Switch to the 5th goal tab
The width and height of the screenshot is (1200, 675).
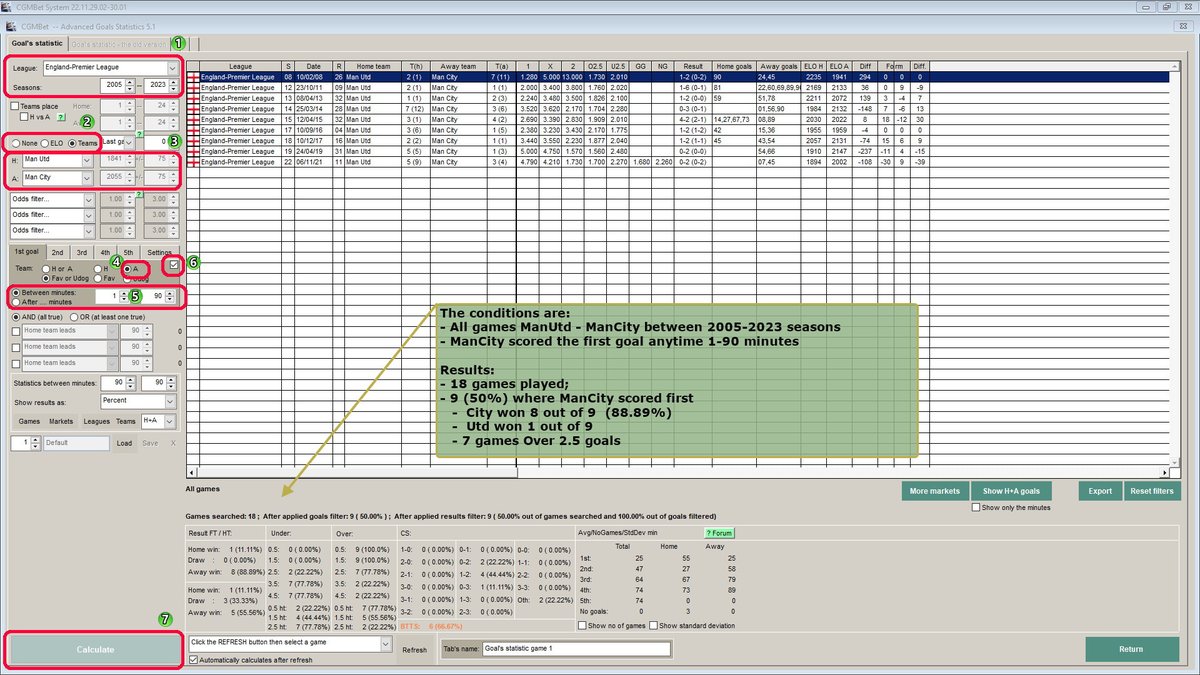128,253
